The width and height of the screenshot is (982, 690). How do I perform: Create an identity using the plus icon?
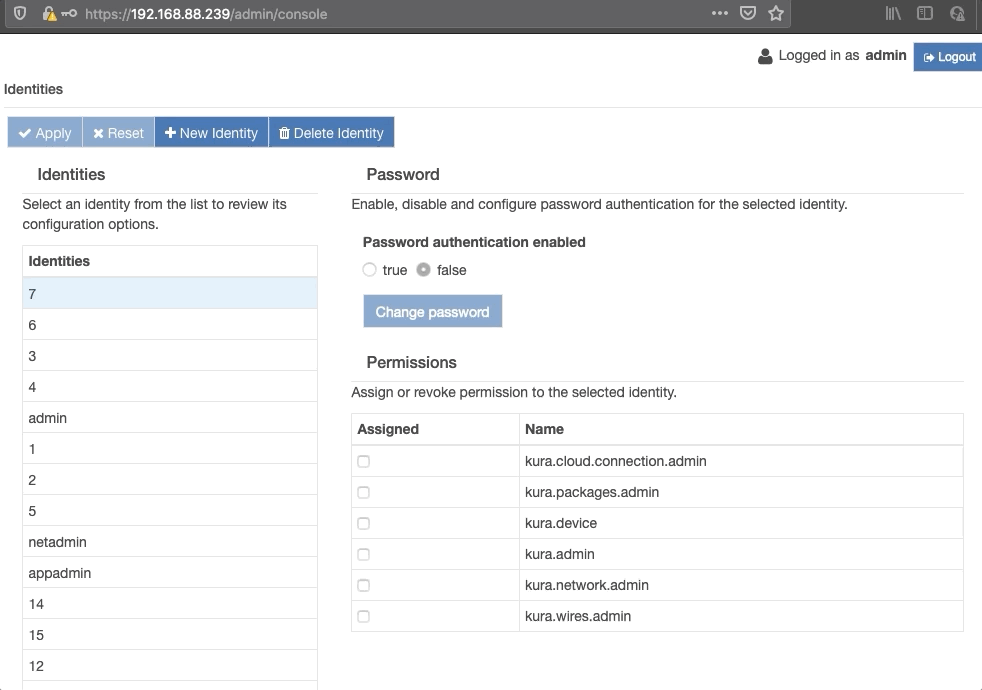pos(172,132)
